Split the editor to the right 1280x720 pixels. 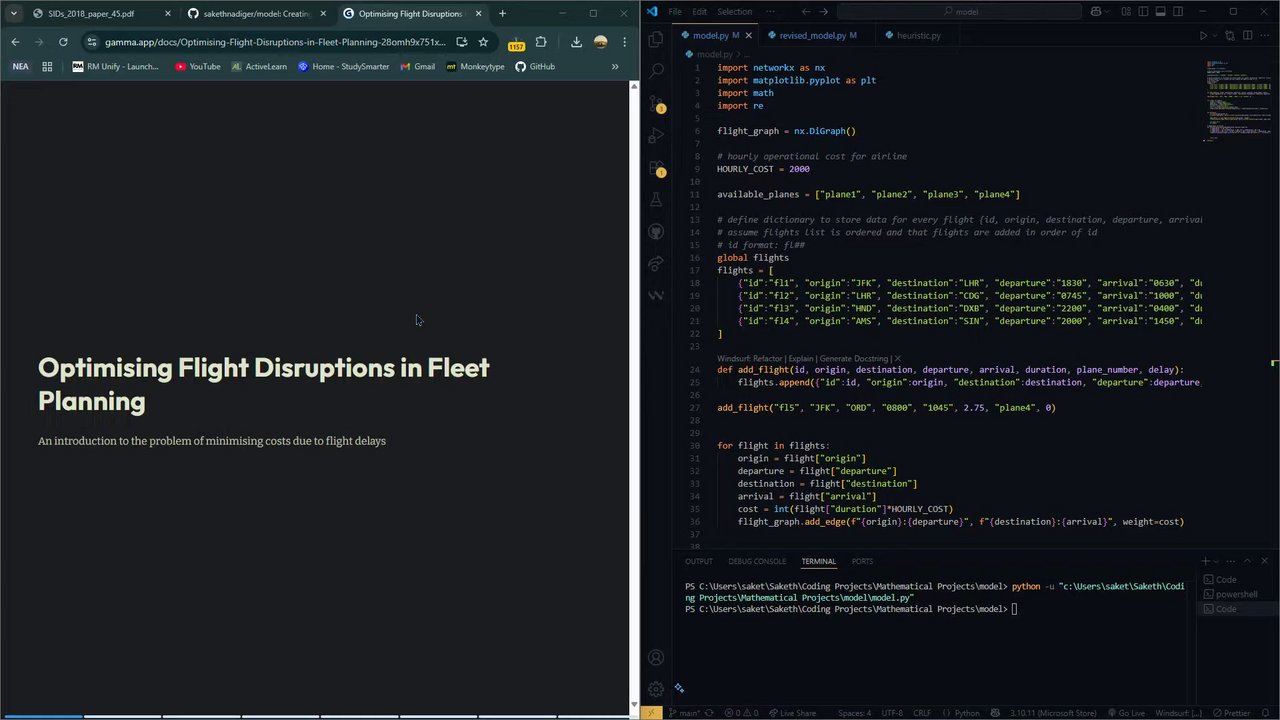click(x=1248, y=35)
